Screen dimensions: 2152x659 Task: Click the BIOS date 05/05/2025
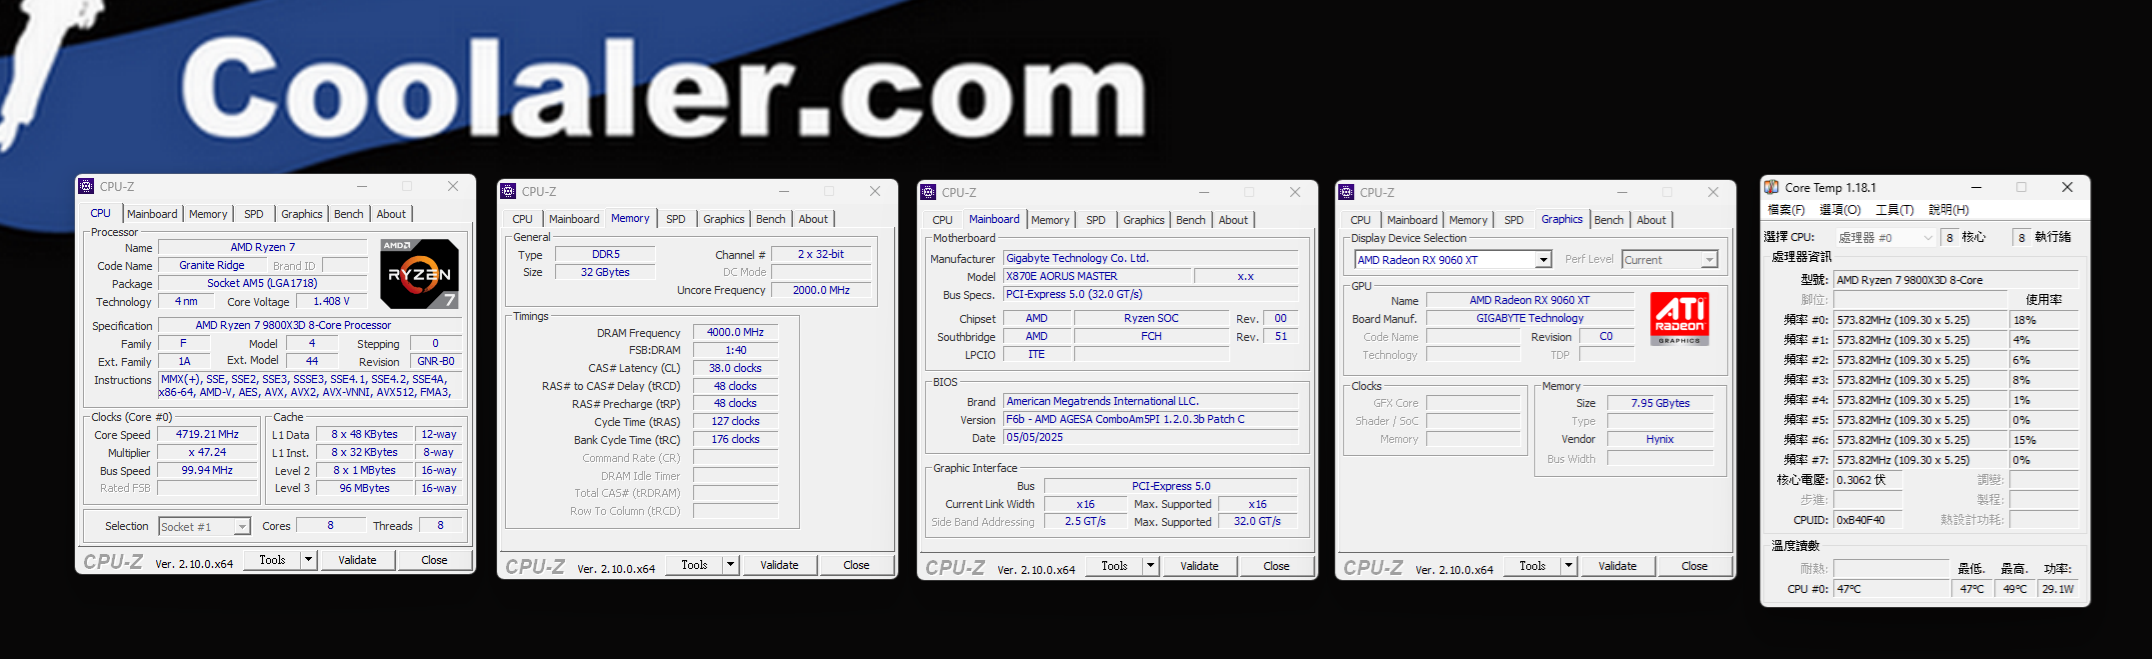(x=1151, y=438)
